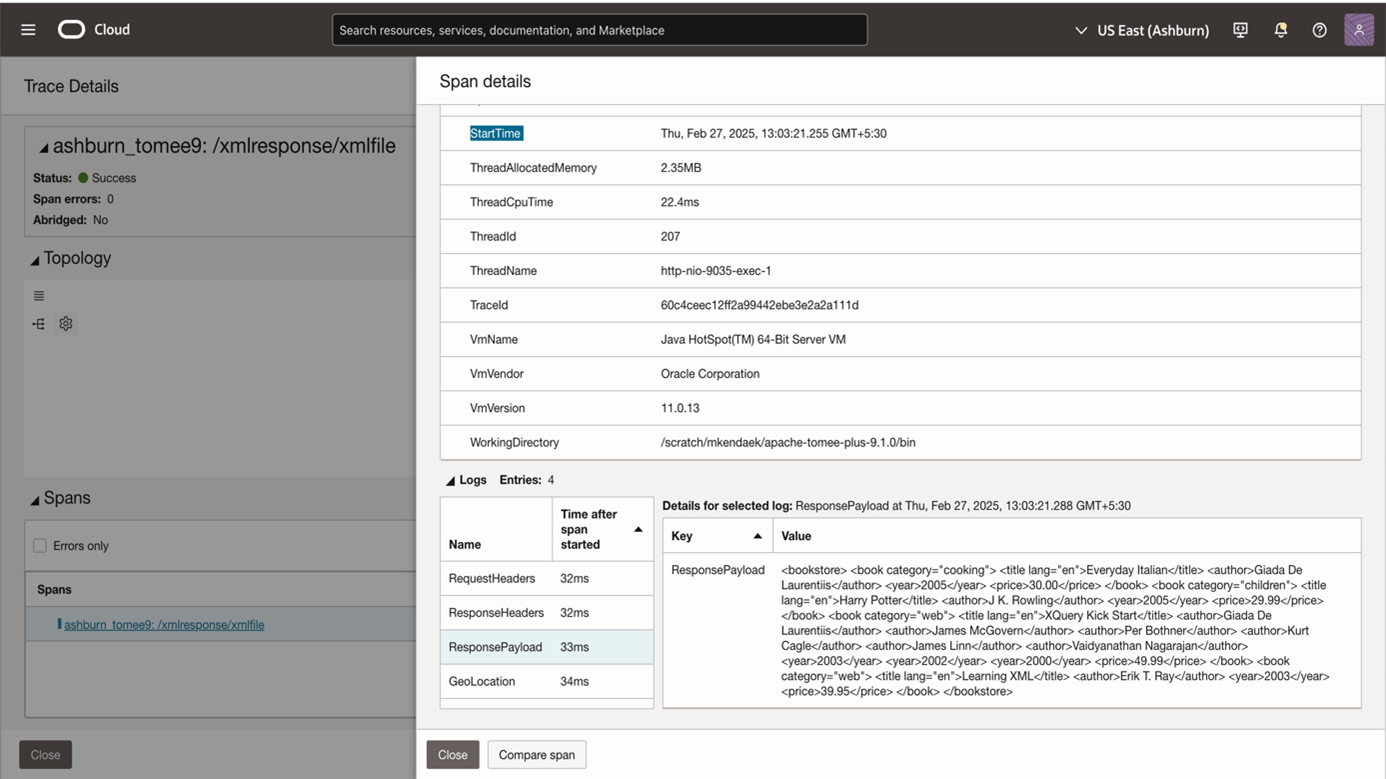Select the RequestHeaders log row

(492, 578)
